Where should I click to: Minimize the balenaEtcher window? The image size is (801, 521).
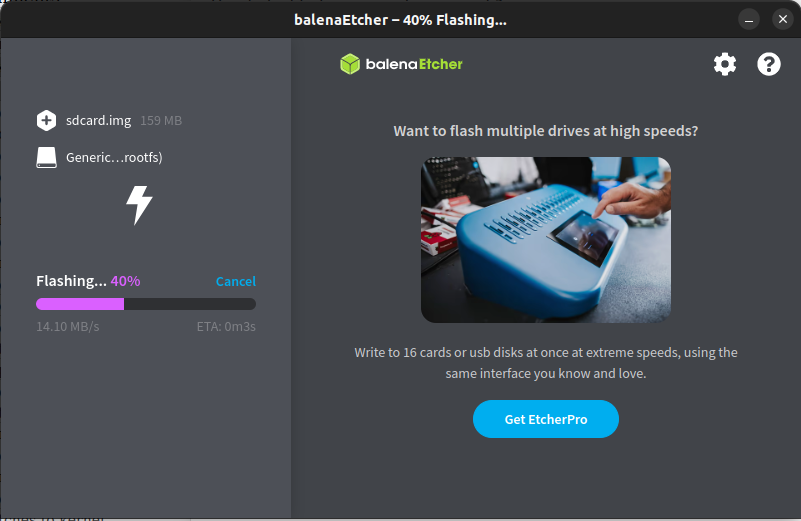pyautogui.click(x=748, y=20)
